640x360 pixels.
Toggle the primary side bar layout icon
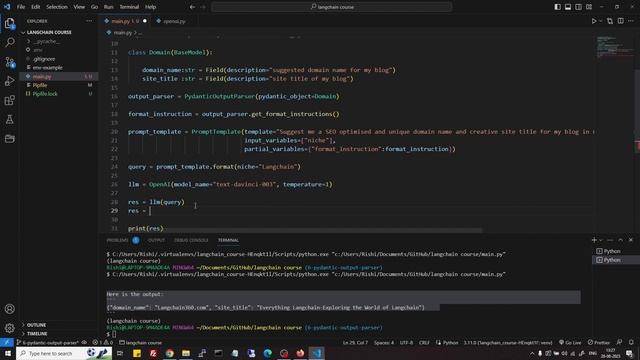point(558,7)
